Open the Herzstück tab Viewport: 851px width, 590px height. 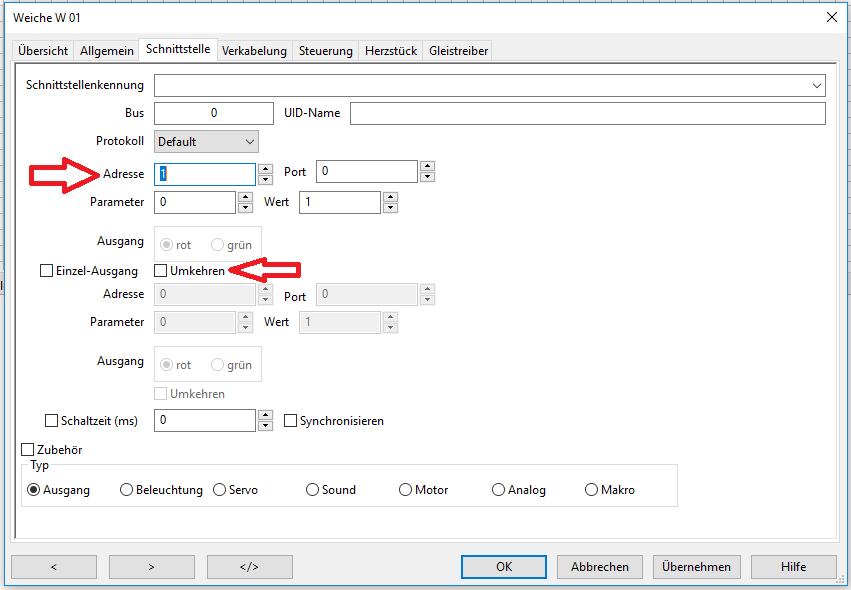click(x=390, y=50)
